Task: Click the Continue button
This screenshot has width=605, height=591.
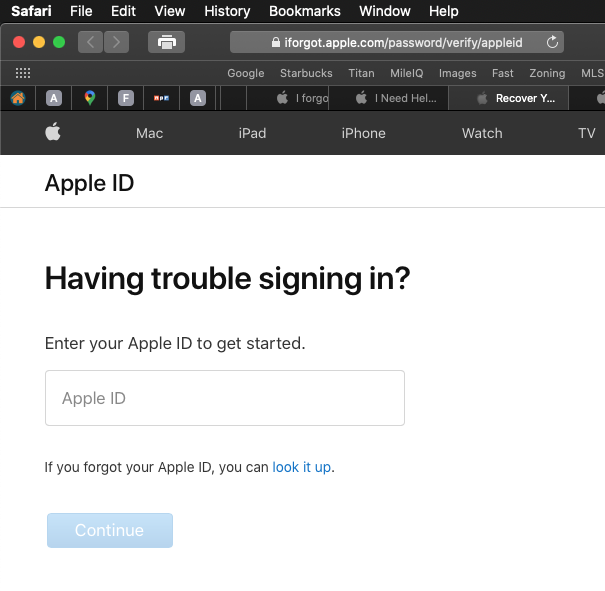Action: [x=110, y=530]
